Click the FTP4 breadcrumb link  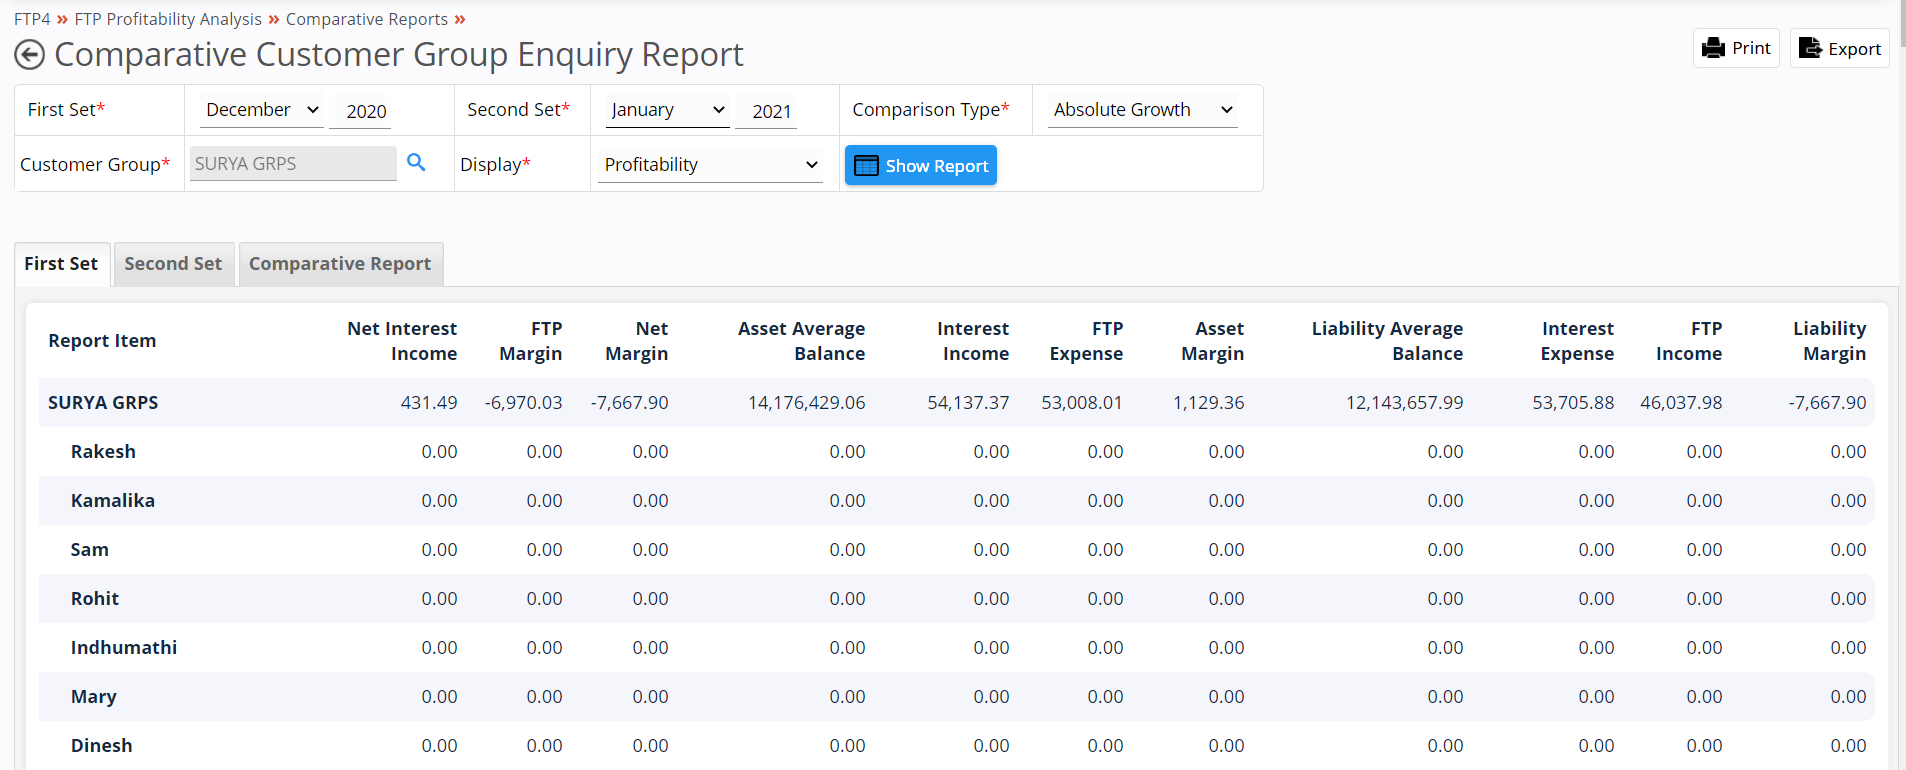32,19
